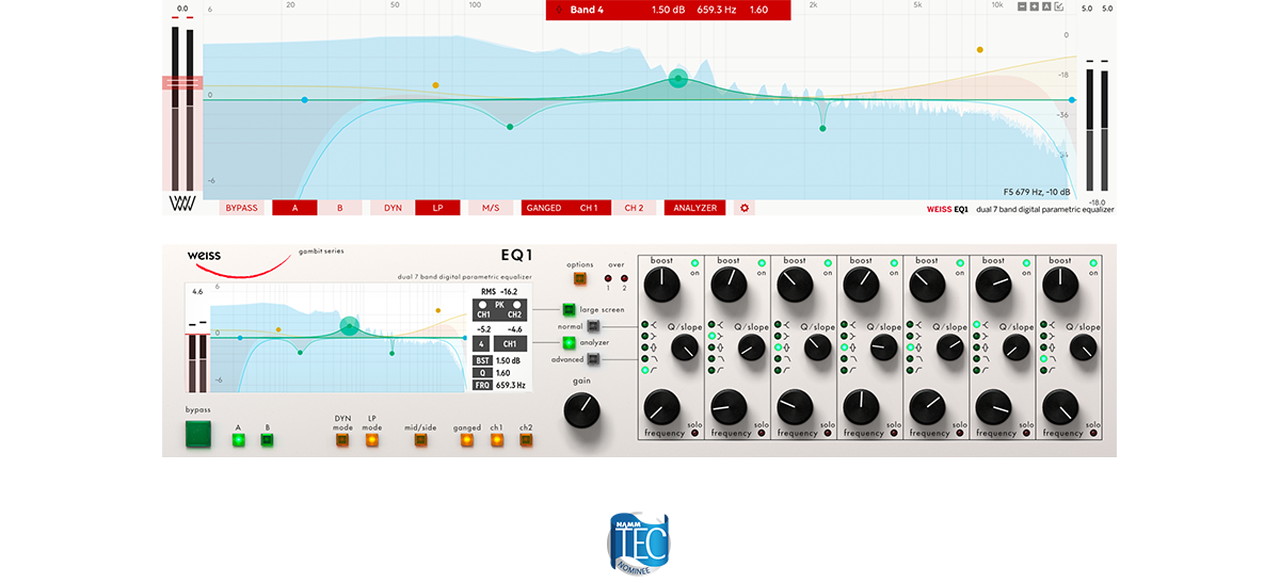Open the gear settings in the top strip
The width and height of the screenshot is (1280, 583).
pos(743,208)
